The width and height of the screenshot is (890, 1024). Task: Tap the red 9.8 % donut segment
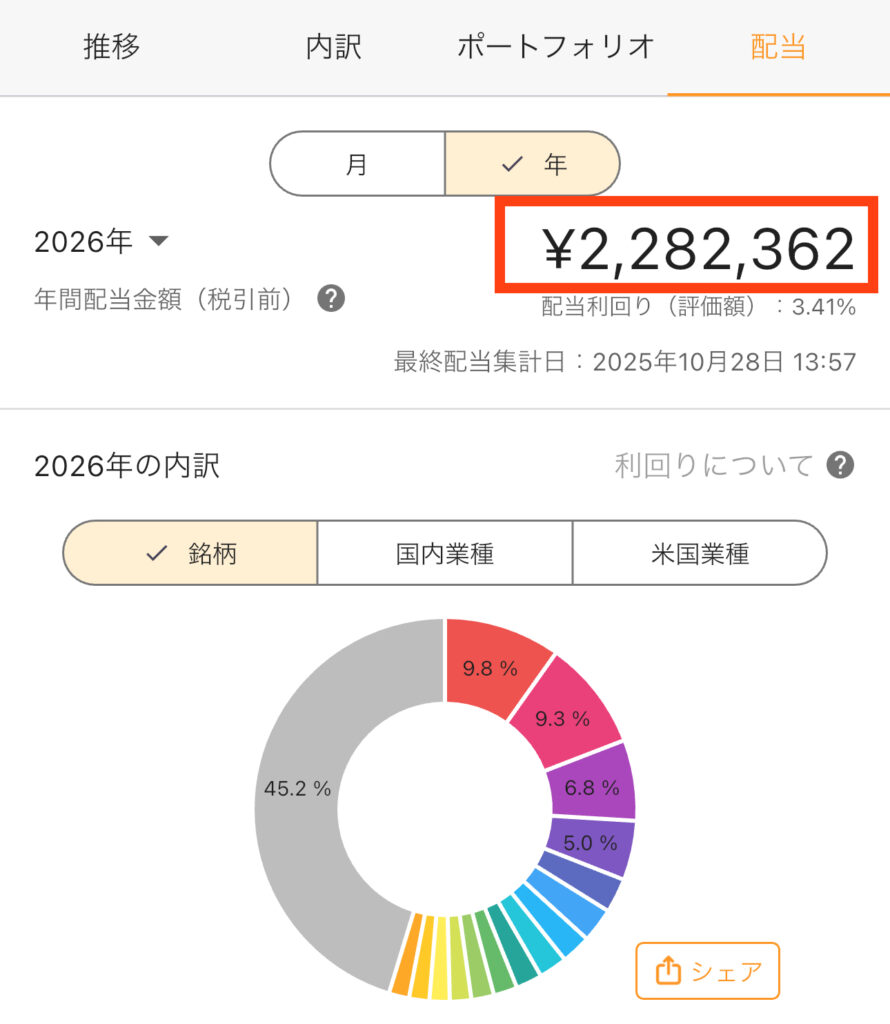(x=490, y=668)
